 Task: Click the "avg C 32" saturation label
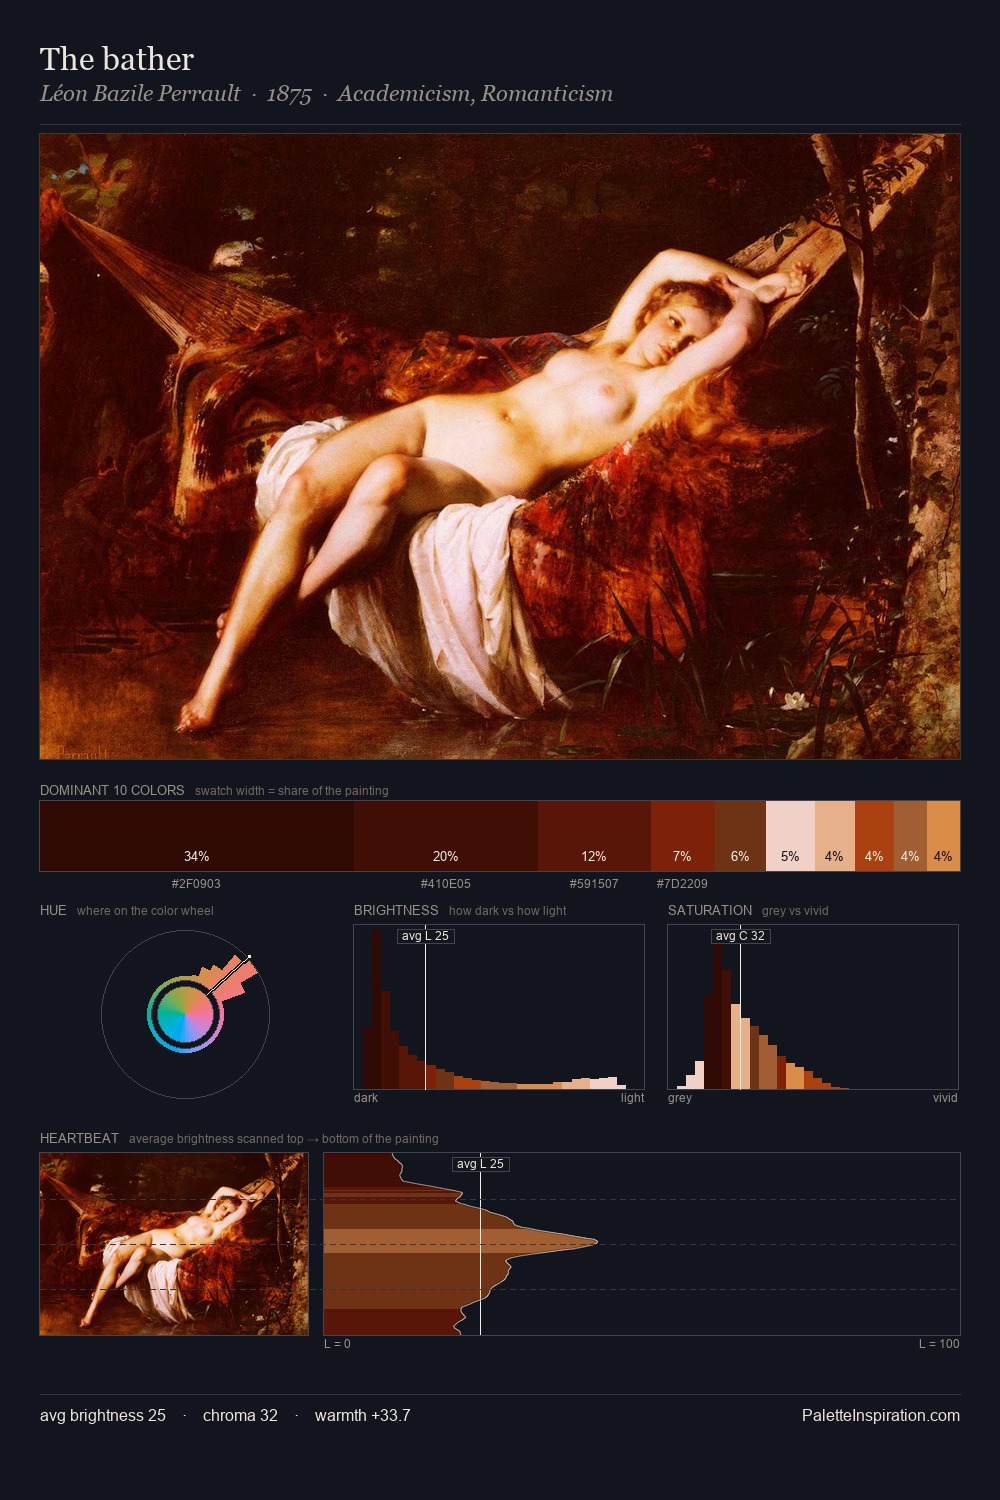click(740, 936)
